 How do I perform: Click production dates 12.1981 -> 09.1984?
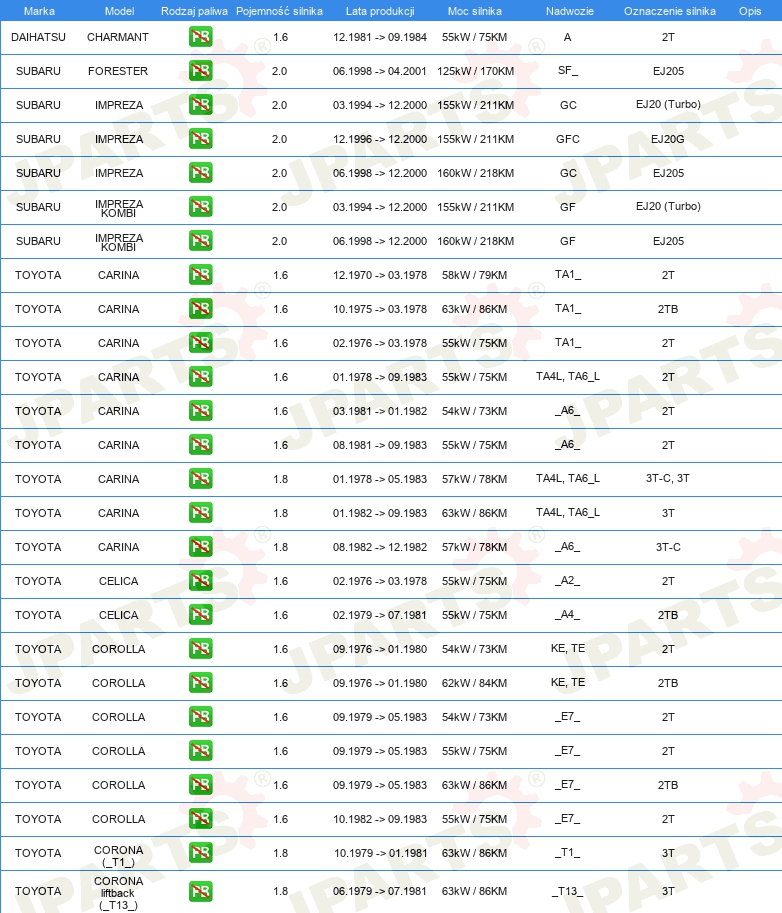(380, 37)
